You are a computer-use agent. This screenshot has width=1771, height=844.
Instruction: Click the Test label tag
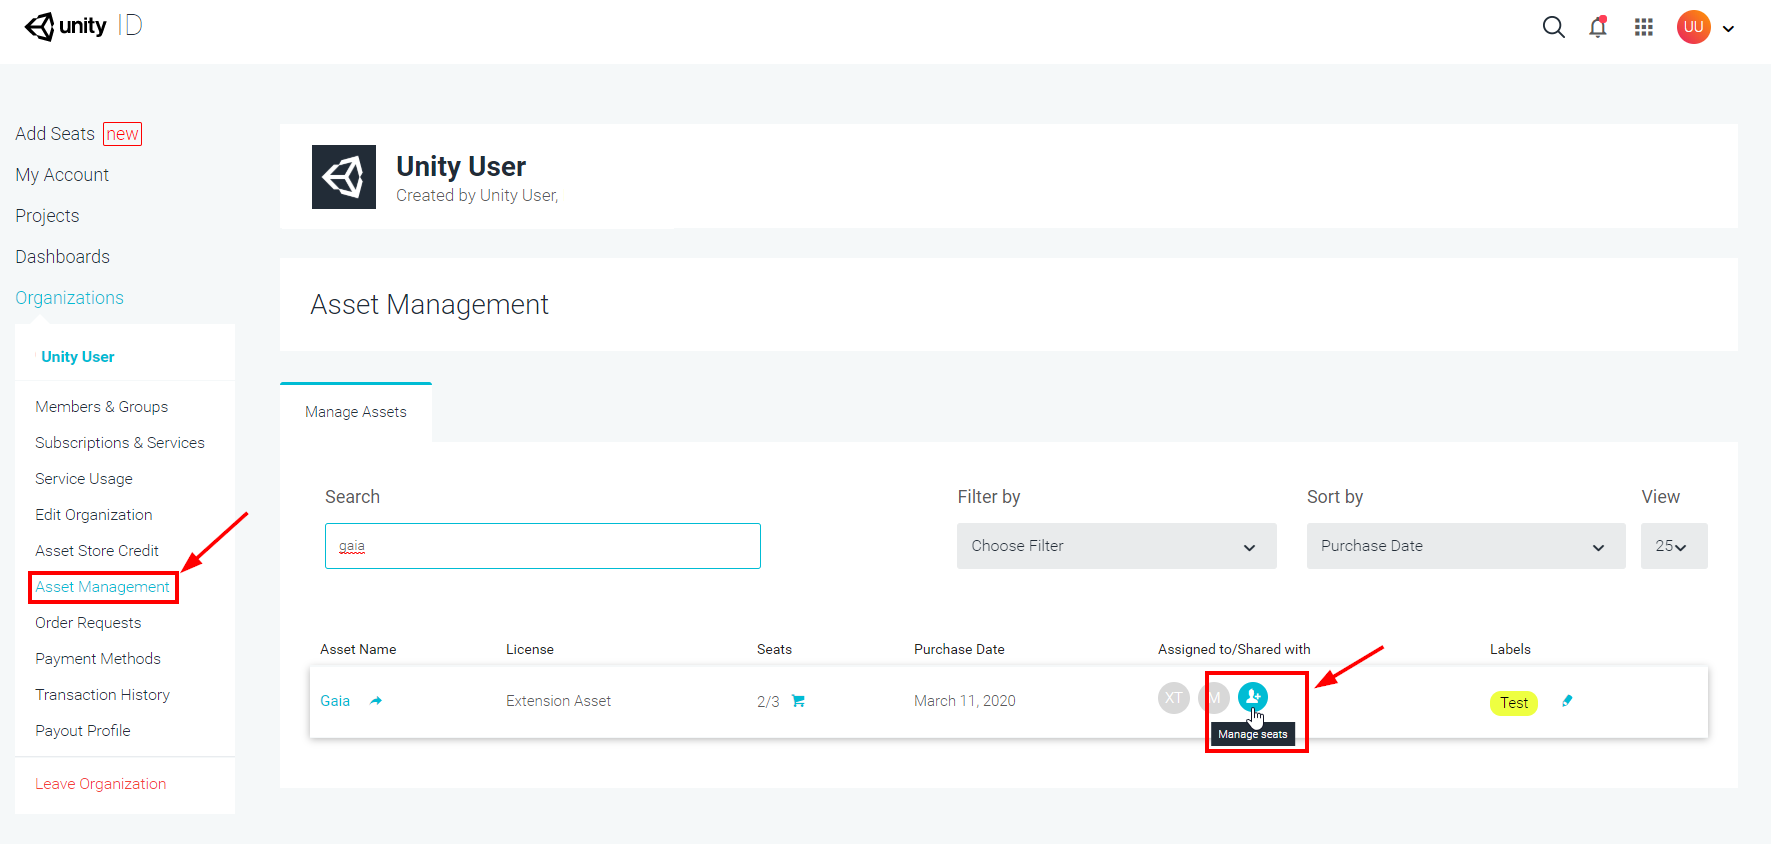click(x=1514, y=703)
